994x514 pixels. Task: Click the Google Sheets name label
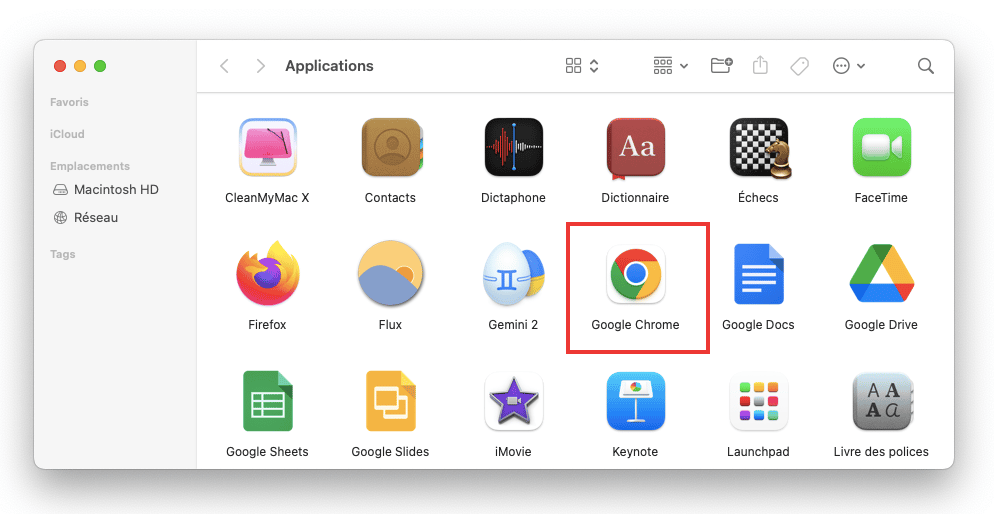click(267, 452)
